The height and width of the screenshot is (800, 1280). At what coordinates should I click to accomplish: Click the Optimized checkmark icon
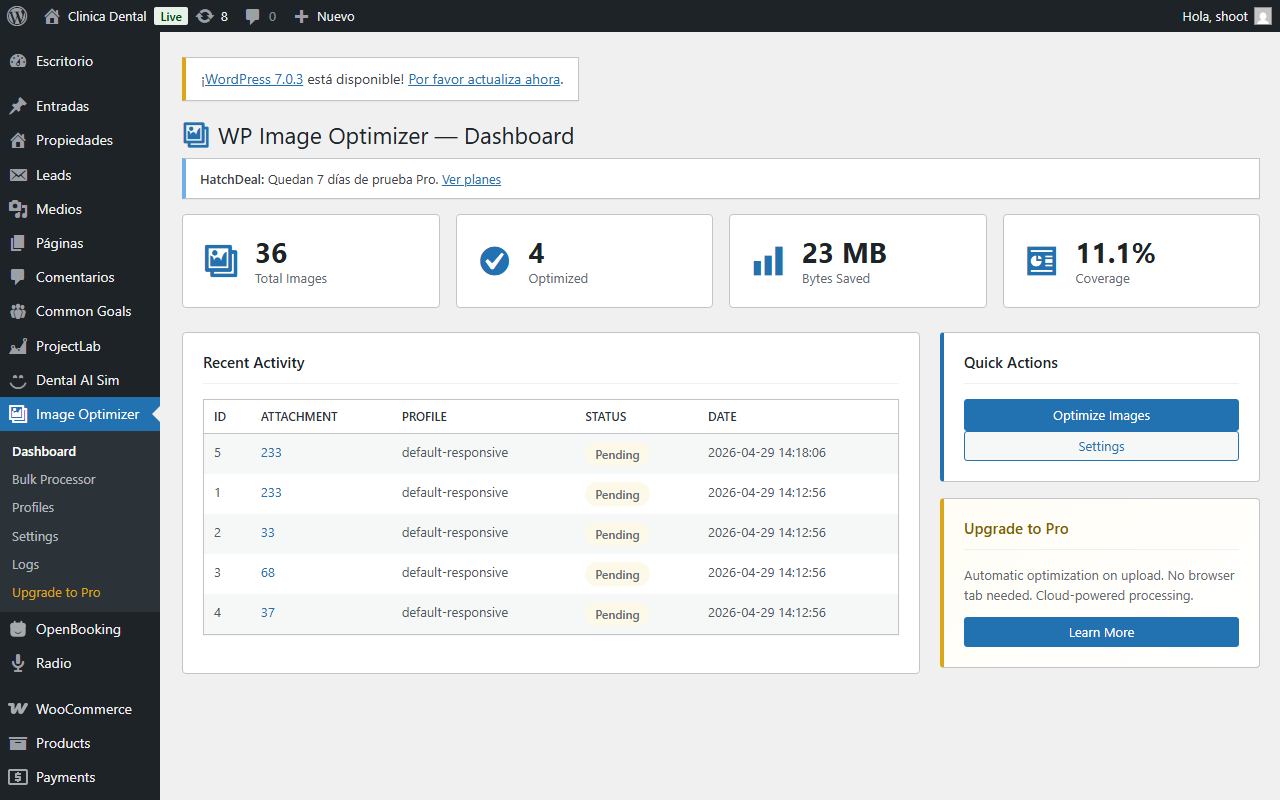point(494,261)
